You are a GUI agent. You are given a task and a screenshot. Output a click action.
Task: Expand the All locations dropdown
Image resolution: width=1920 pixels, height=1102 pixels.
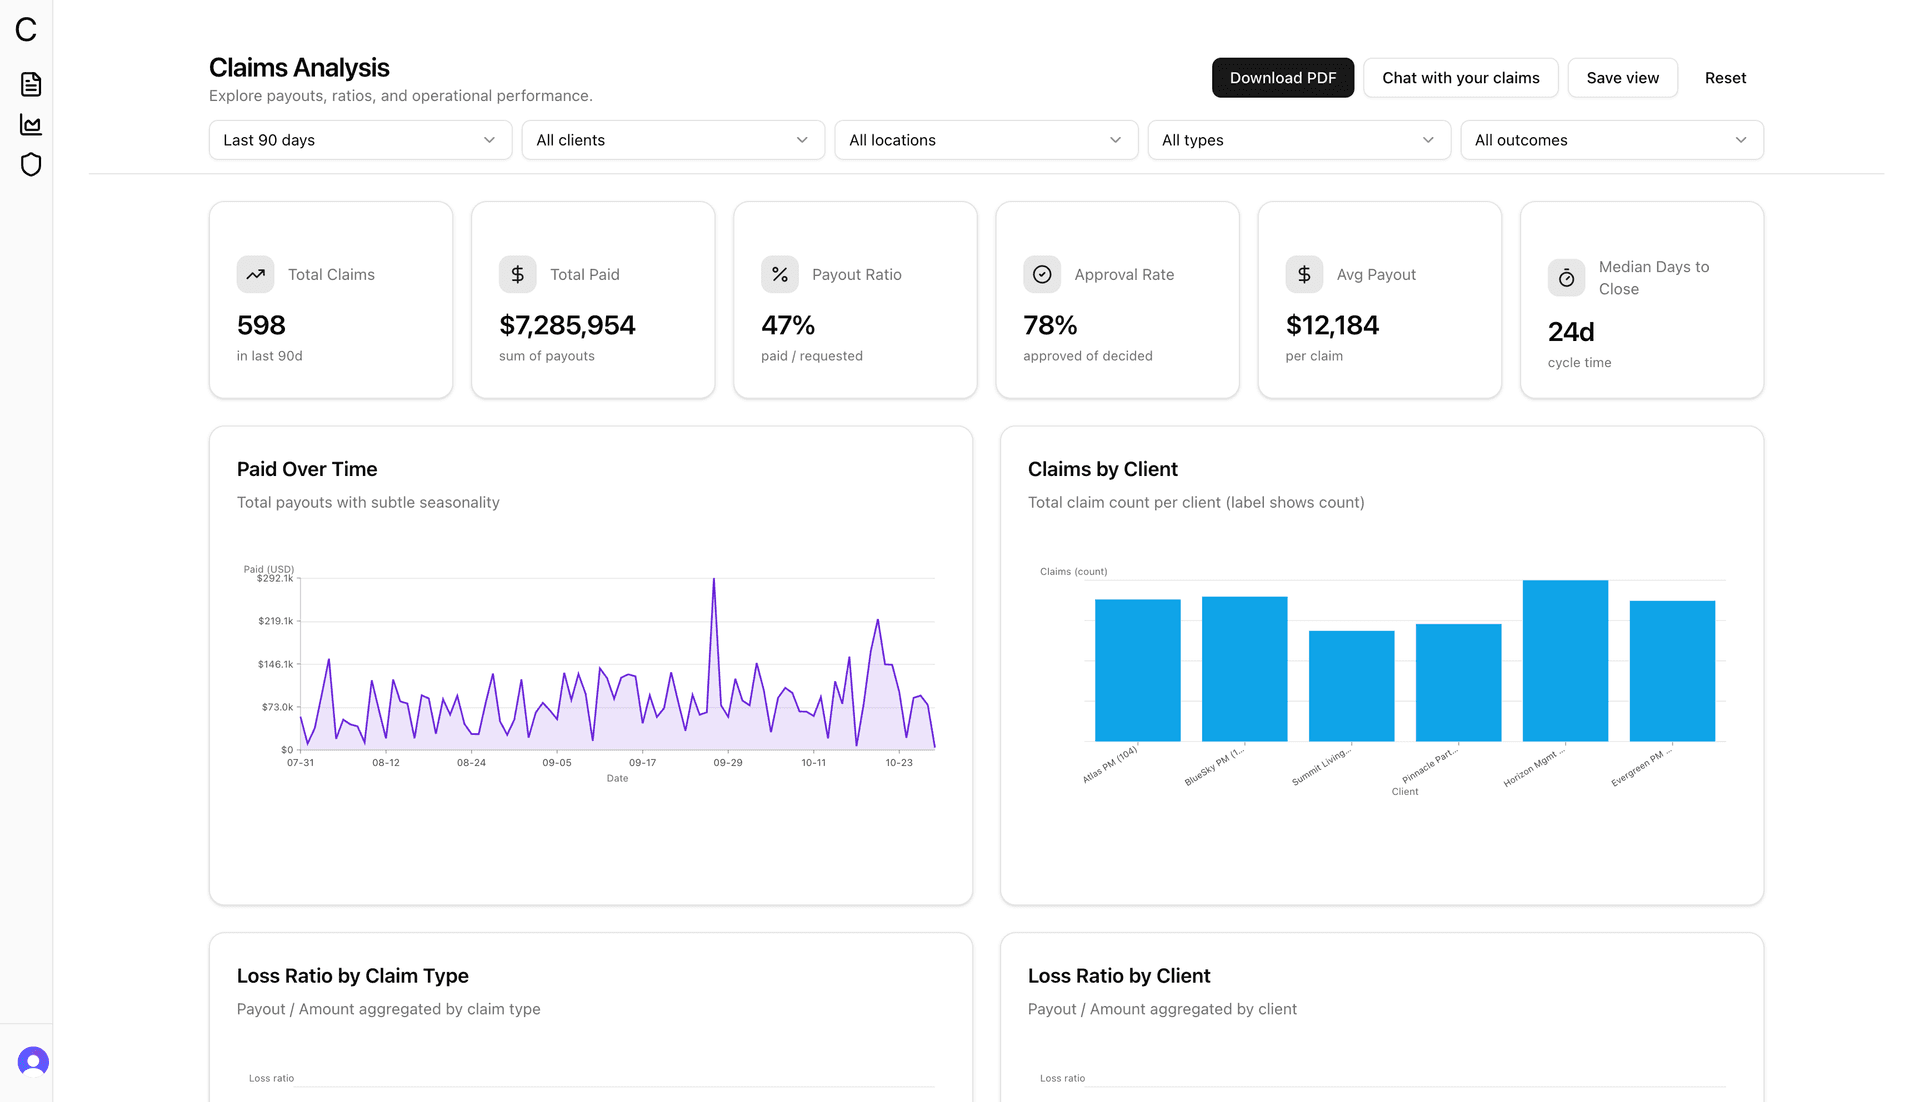point(985,140)
